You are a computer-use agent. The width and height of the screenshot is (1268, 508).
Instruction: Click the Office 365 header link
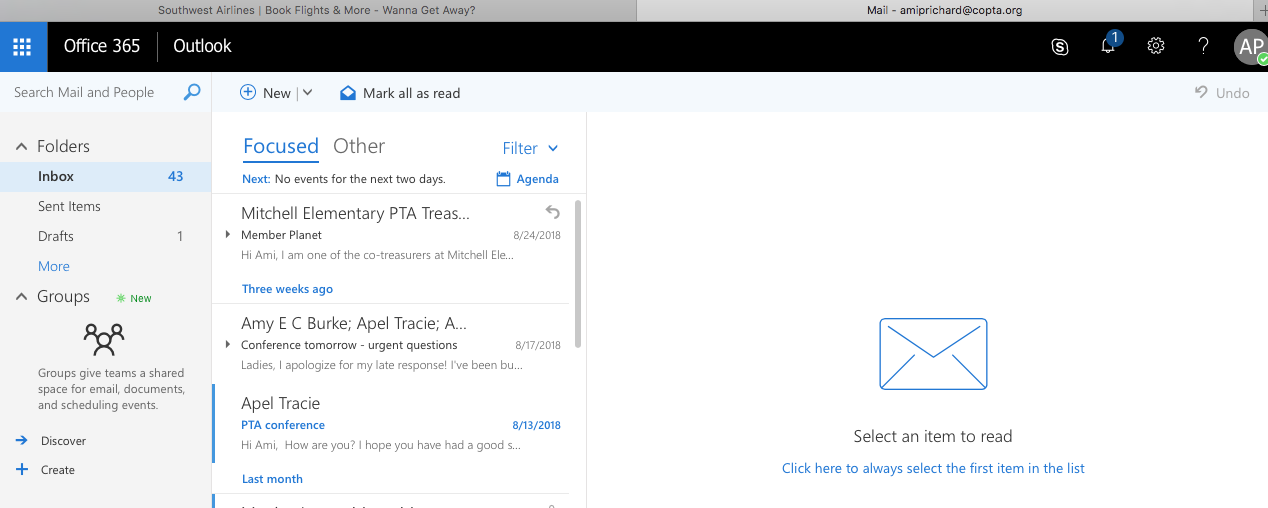coord(102,46)
